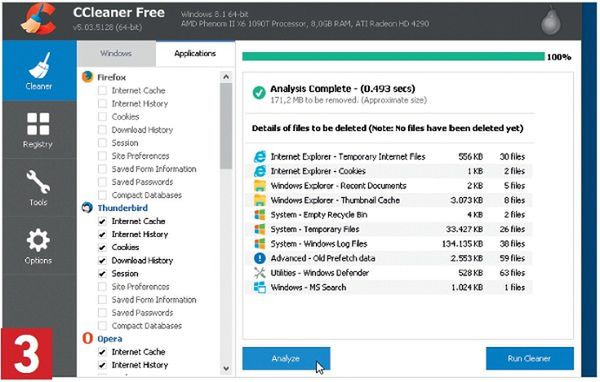Click the exclamation icon beside Old Prefetch data

(x=260, y=258)
